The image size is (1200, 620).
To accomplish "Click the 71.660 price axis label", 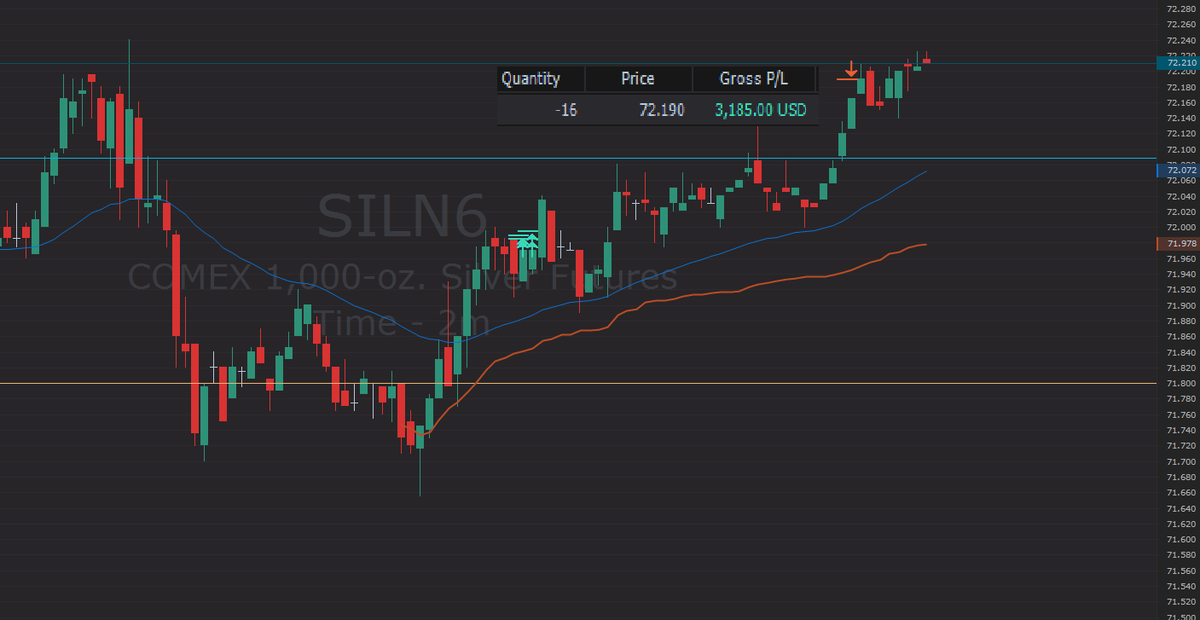I will point(1181,492).
